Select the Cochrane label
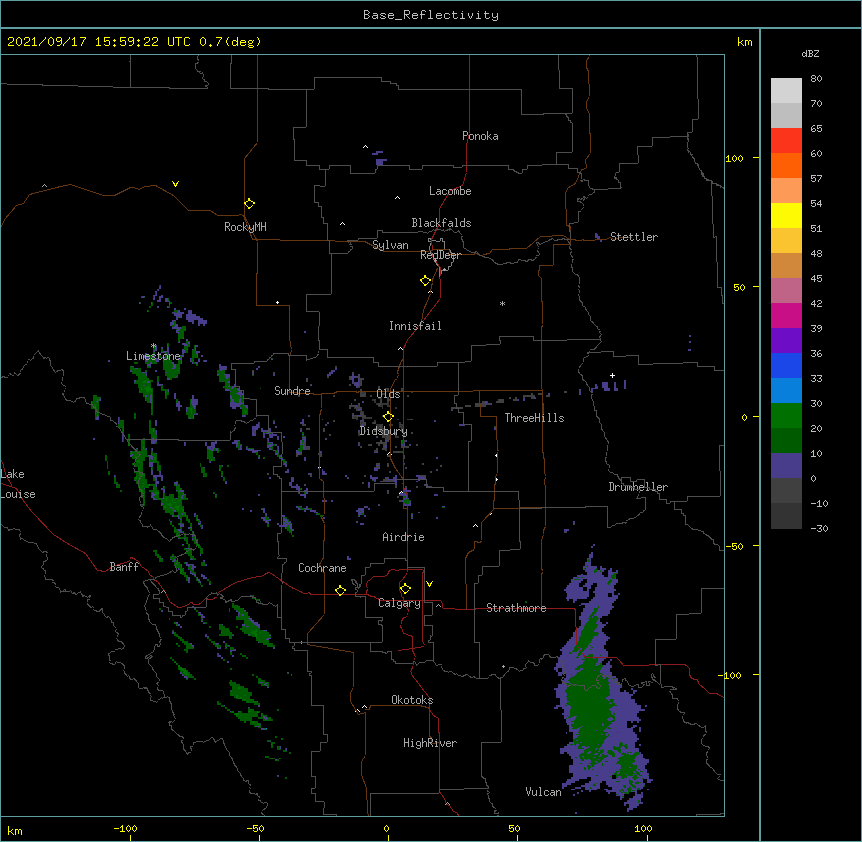Screen dimensions: 862x842 (x=322, y=568)
